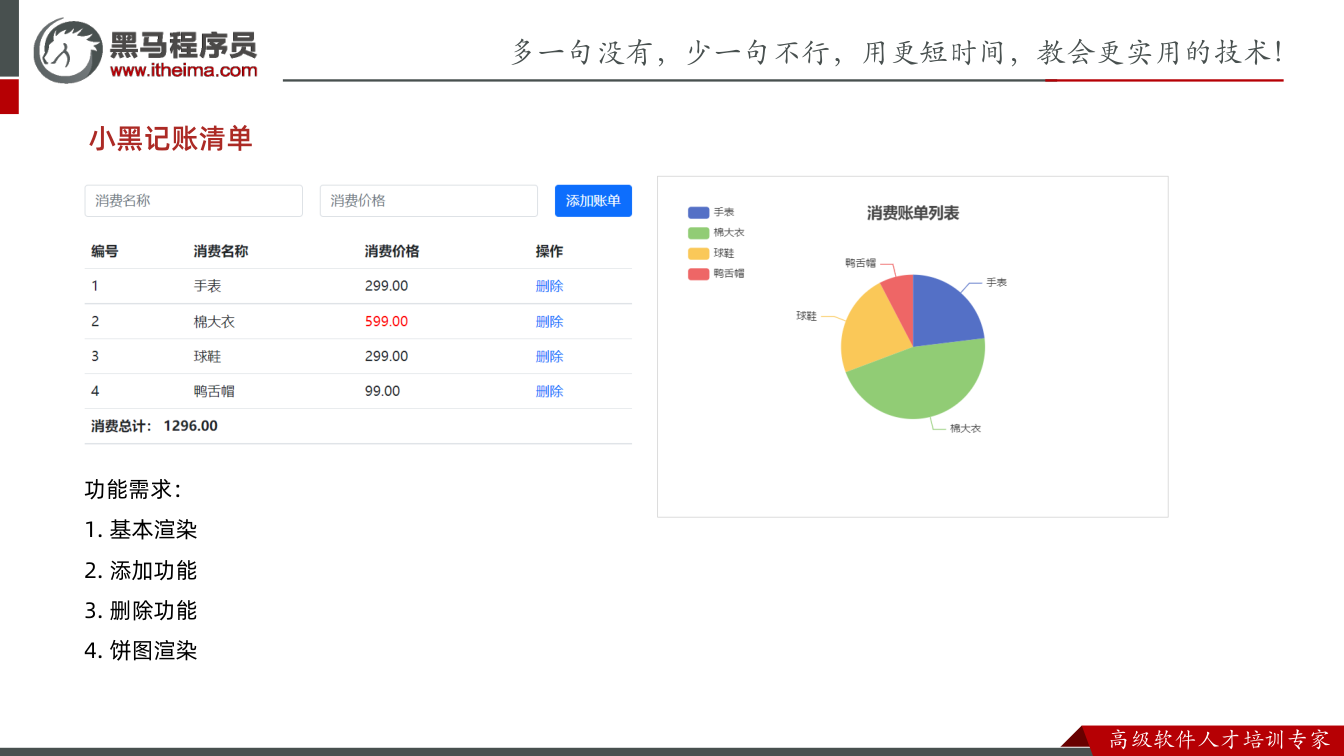Image resolution: width=1344 pixels, height=756 pixels.
Task: Click the 编号 column header
Action: (105, 251)
